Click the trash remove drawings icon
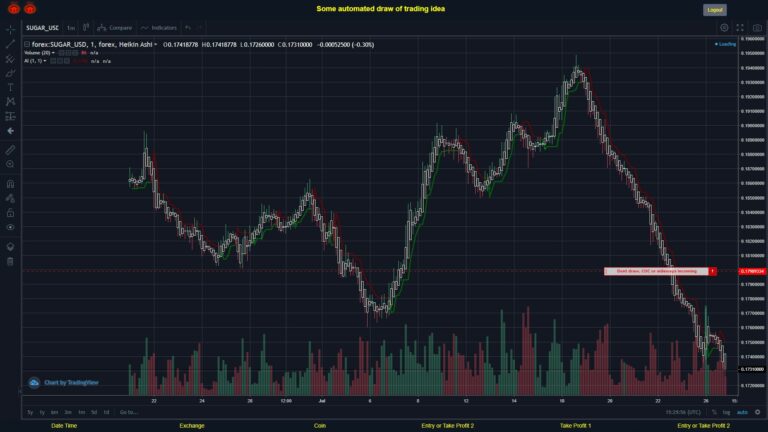768x432 pixels. [x=10, y=261]
